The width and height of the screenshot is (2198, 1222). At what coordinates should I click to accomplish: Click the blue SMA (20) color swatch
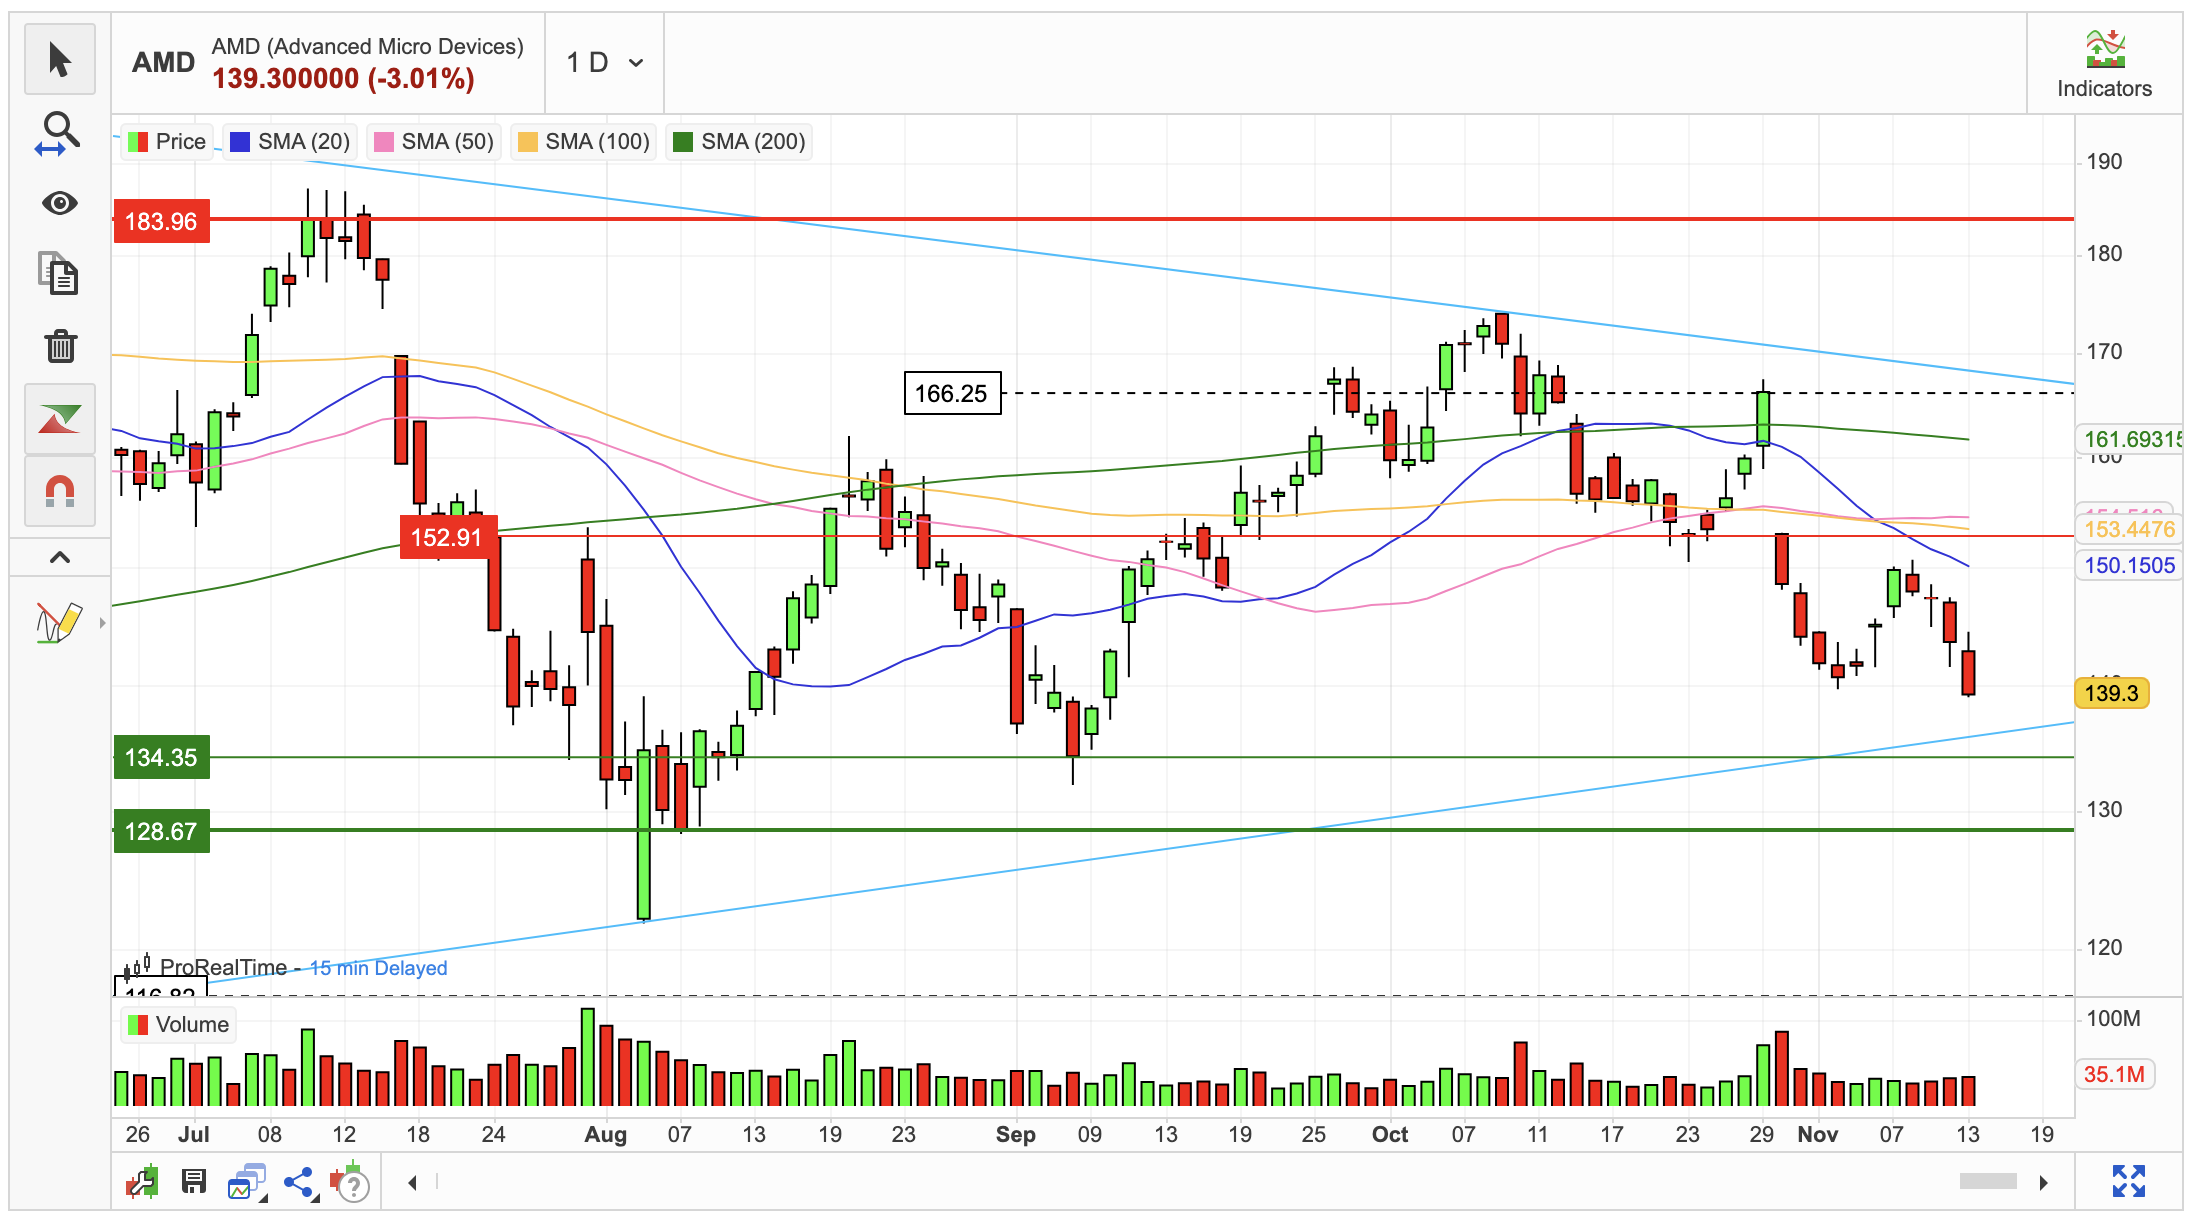click(240, 142)
